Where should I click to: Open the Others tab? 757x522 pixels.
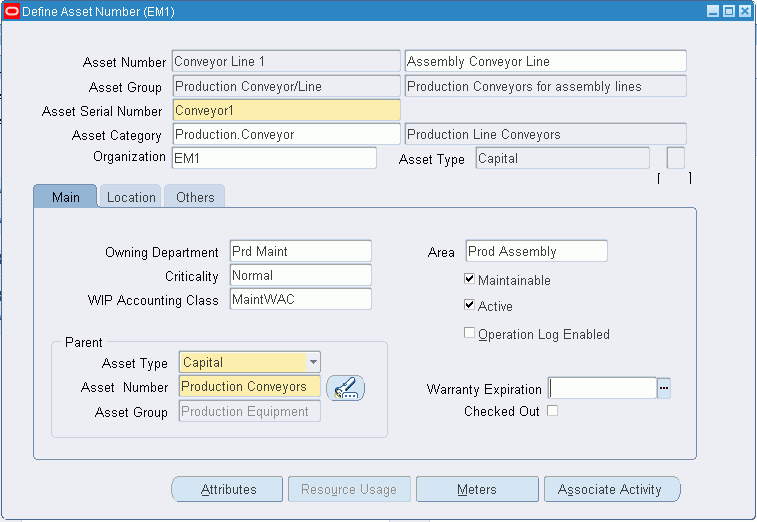195,197
